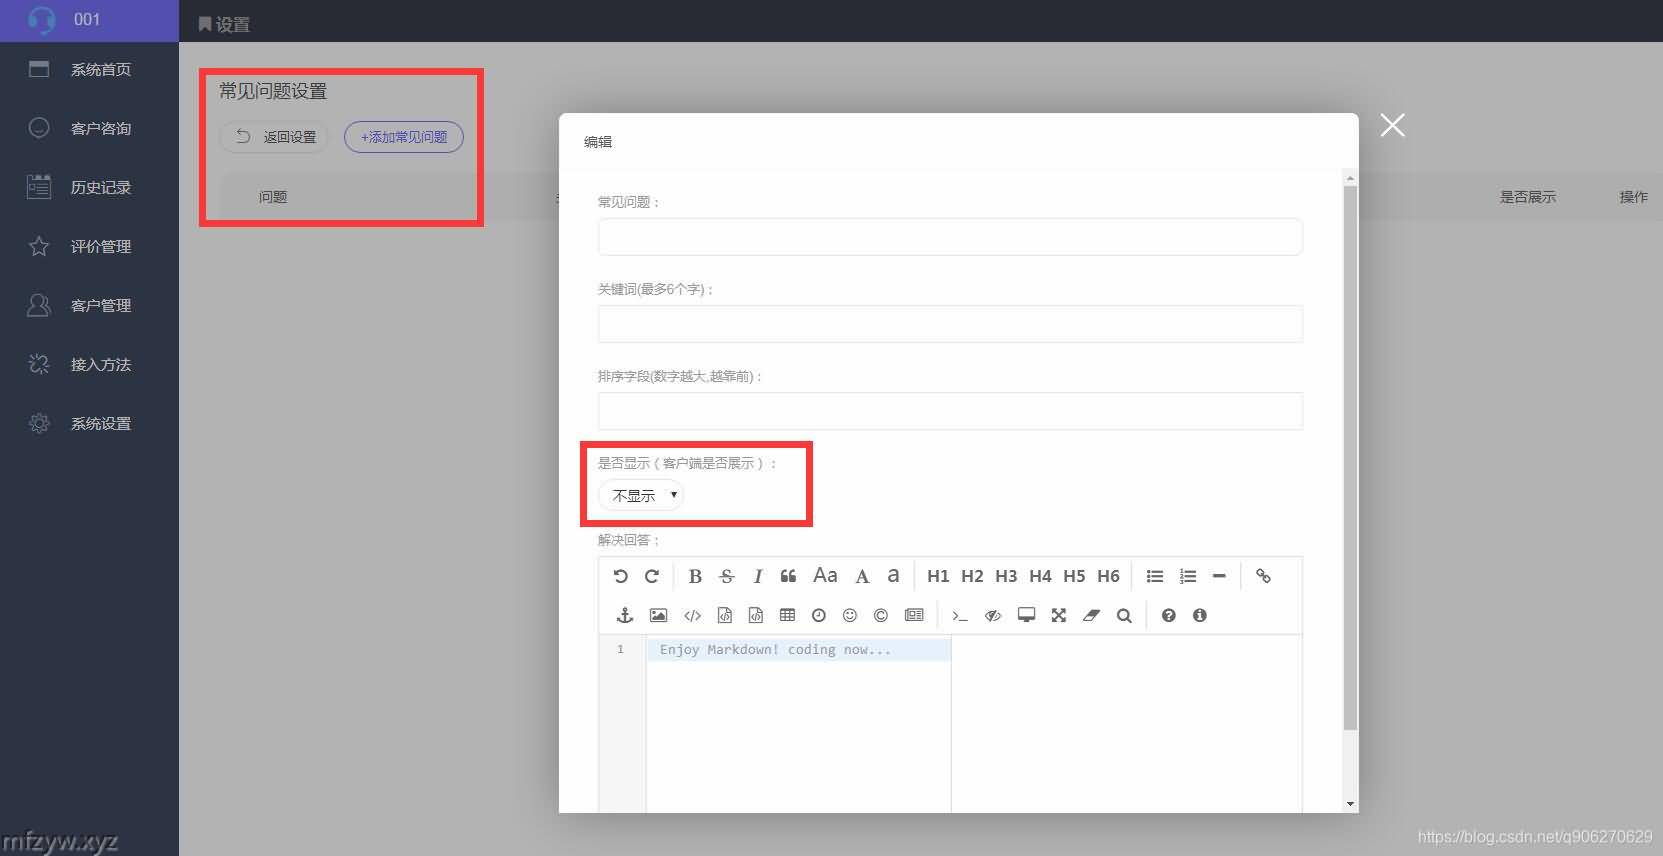This screenshot has width=1663, height=856.
Task: Click the 返回设置 button
Action: coord(275,137)
